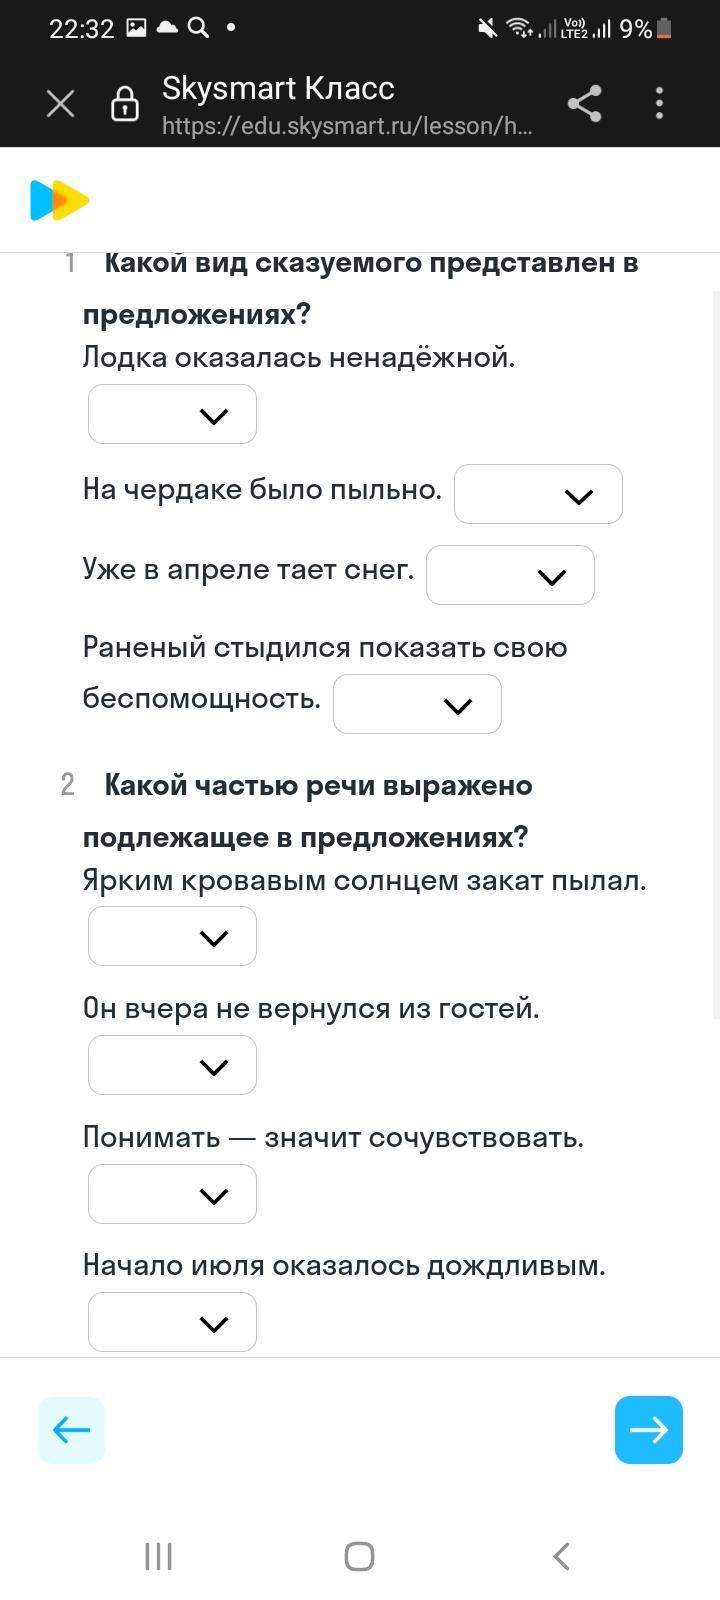The image size is (720, 1600).
Task: Open dropdown under 'Ярким кровавым солнцем закат пылал'
Action: tap(172, 936)
